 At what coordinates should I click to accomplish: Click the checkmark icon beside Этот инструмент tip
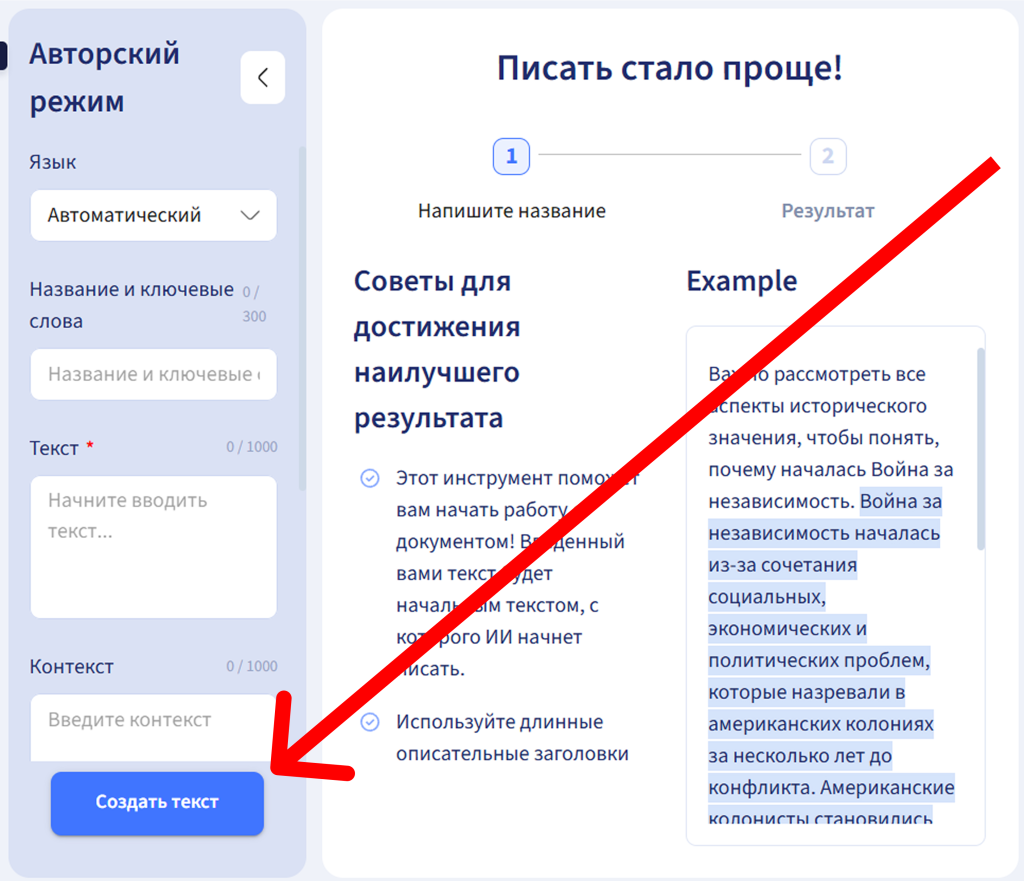pyautogui.click(x=370, y=478)
